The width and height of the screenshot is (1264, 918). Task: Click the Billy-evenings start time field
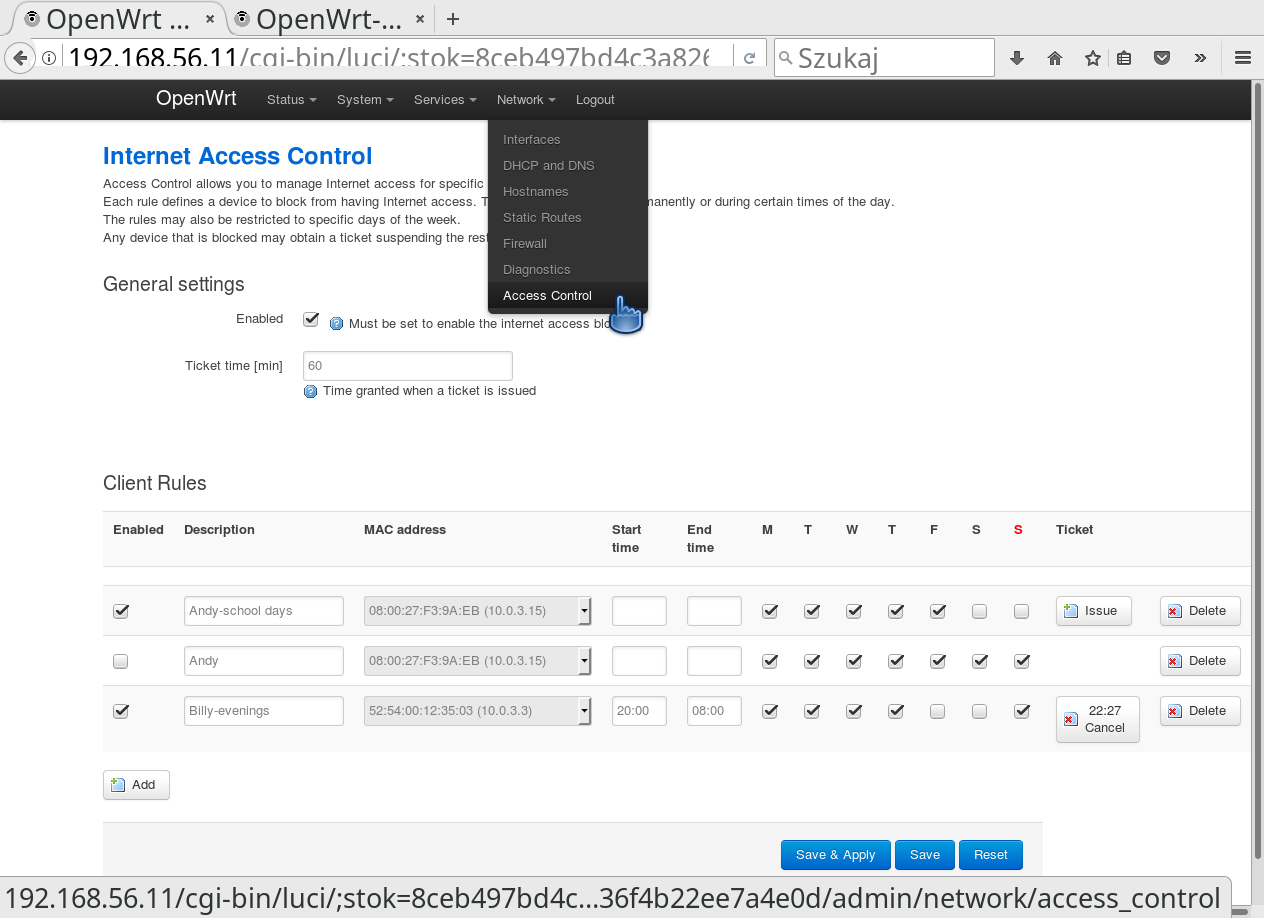coord(639,711)
